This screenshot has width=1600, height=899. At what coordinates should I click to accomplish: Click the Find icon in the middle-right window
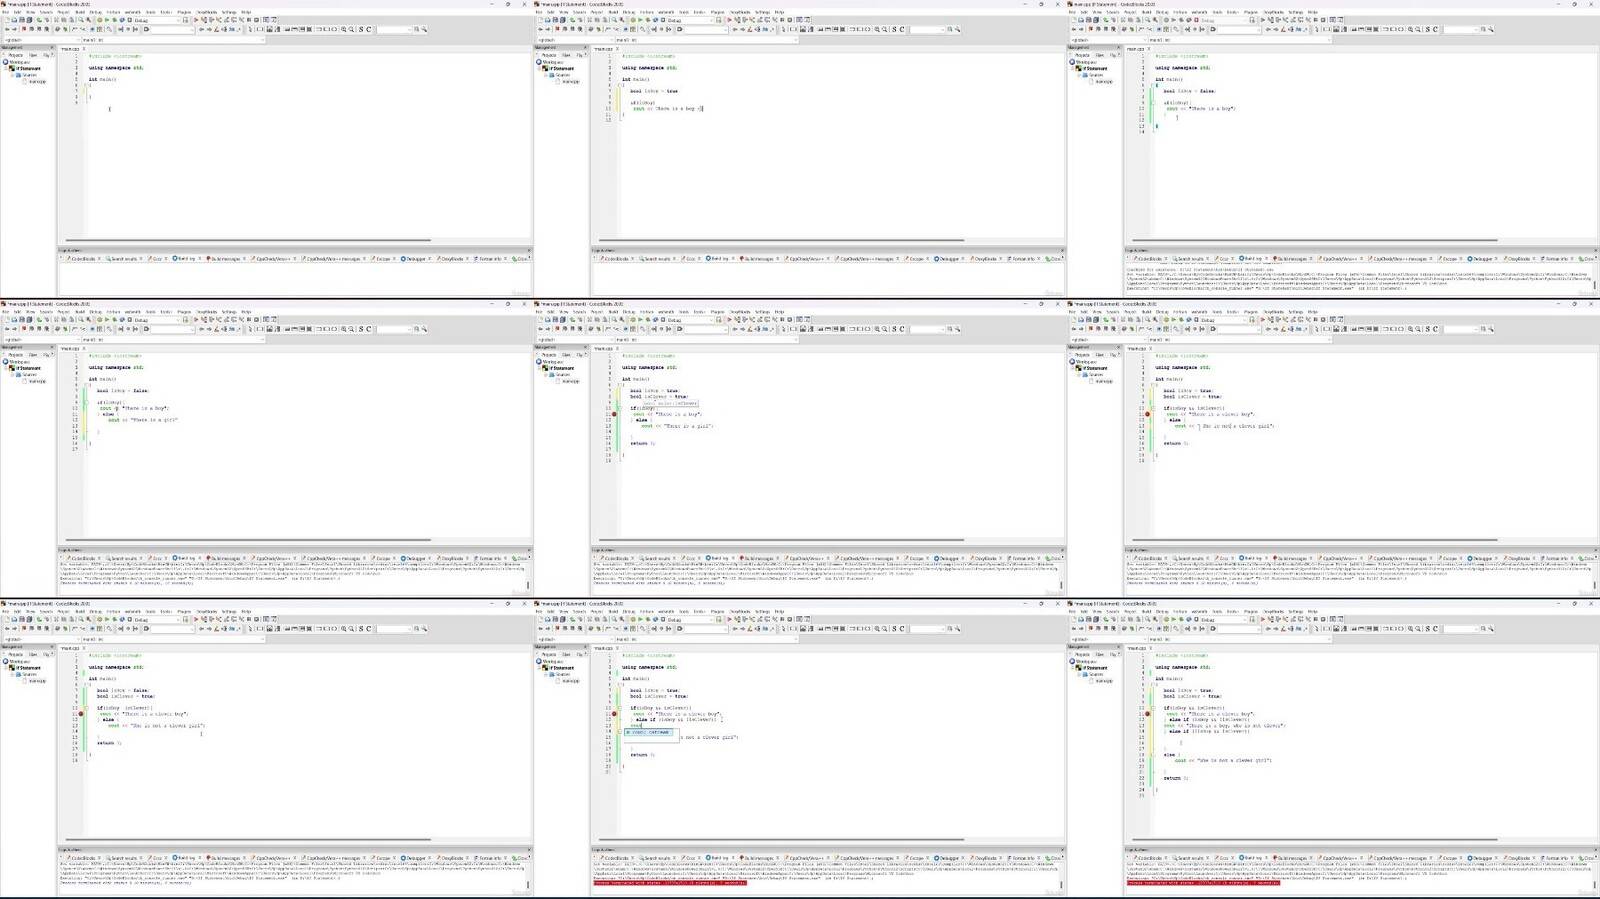point(1146,320)
